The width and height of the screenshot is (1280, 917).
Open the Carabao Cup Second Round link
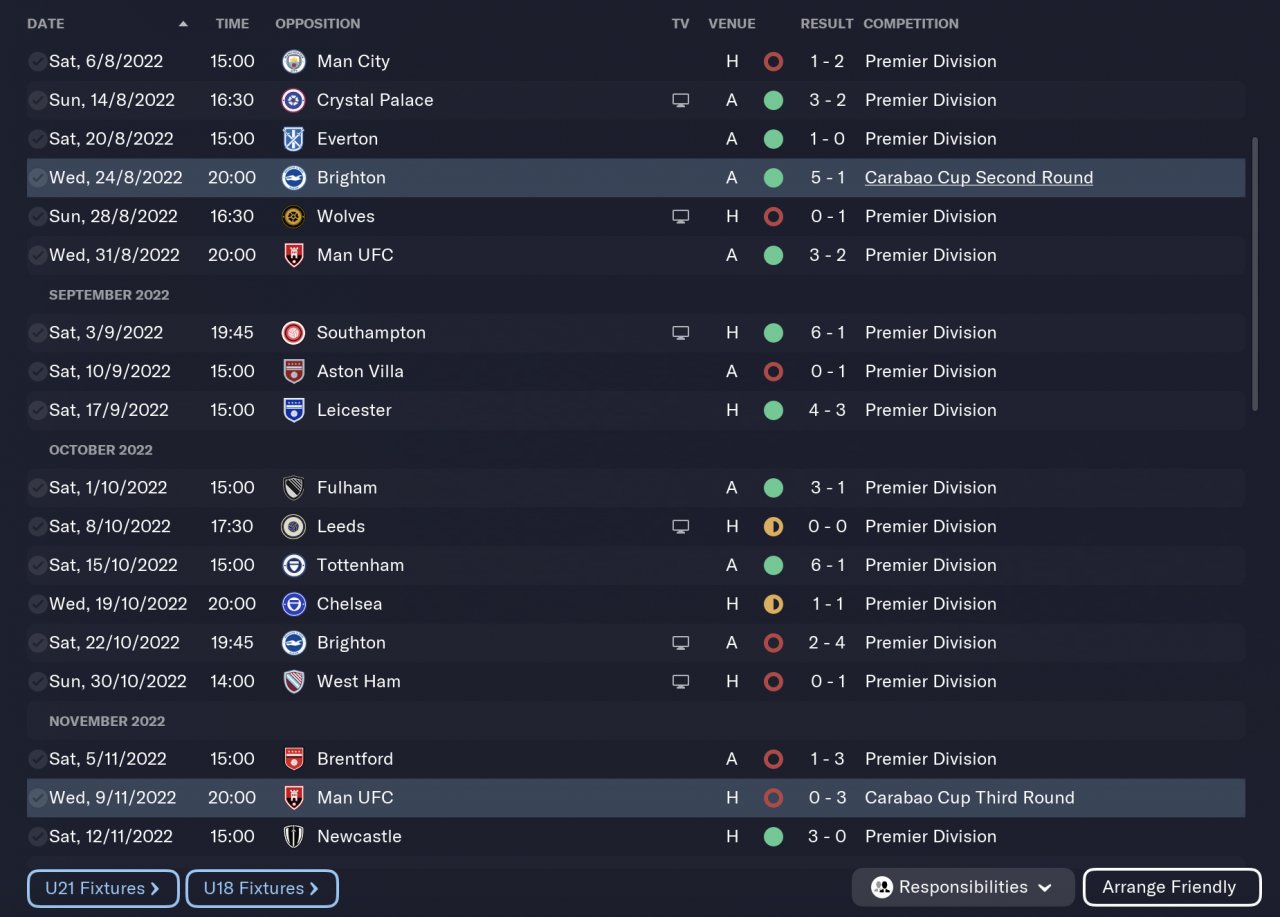coord(978,178)
